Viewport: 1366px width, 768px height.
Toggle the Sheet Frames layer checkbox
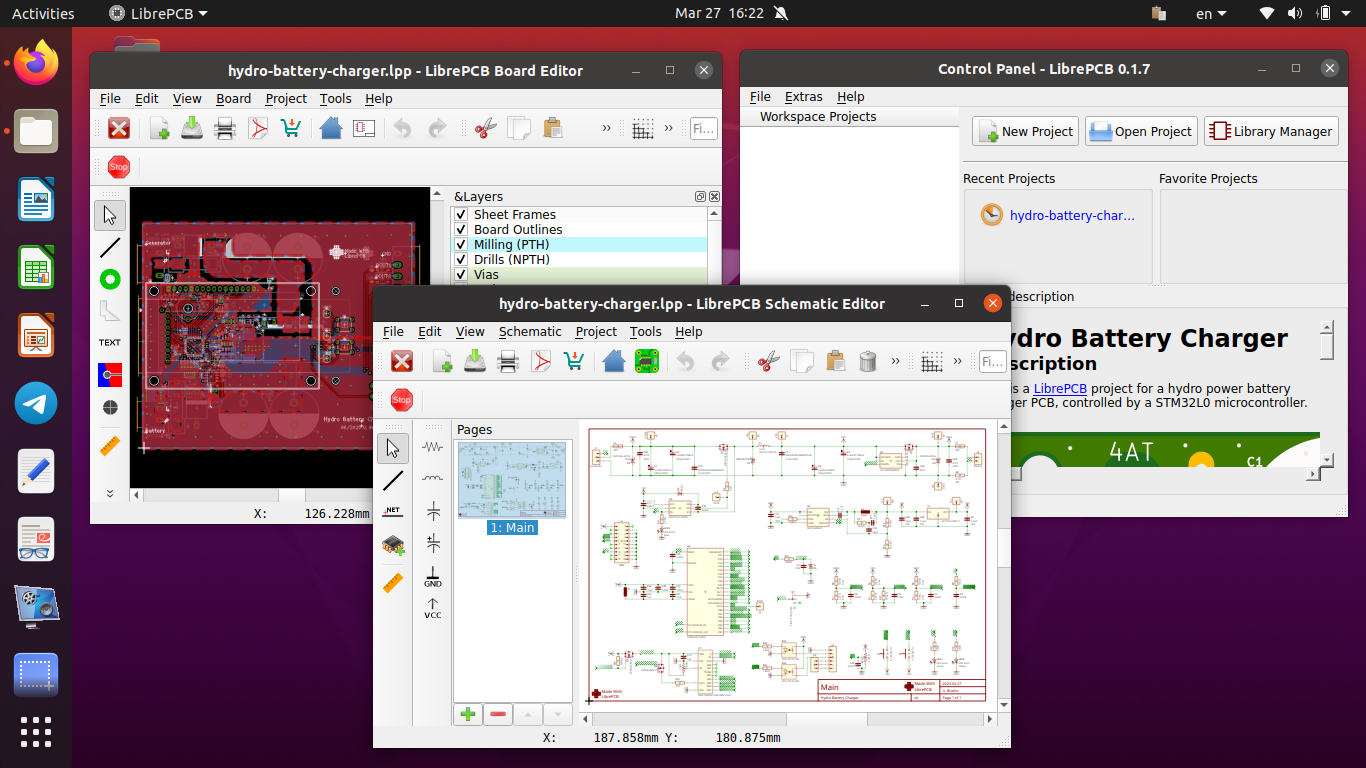pos(461,215)
